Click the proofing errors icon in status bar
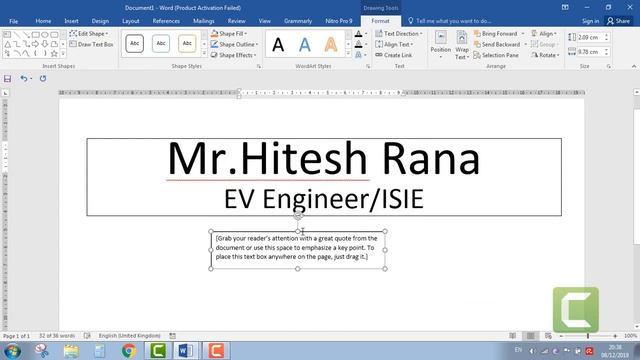640x360 pixels. (87, 336)
